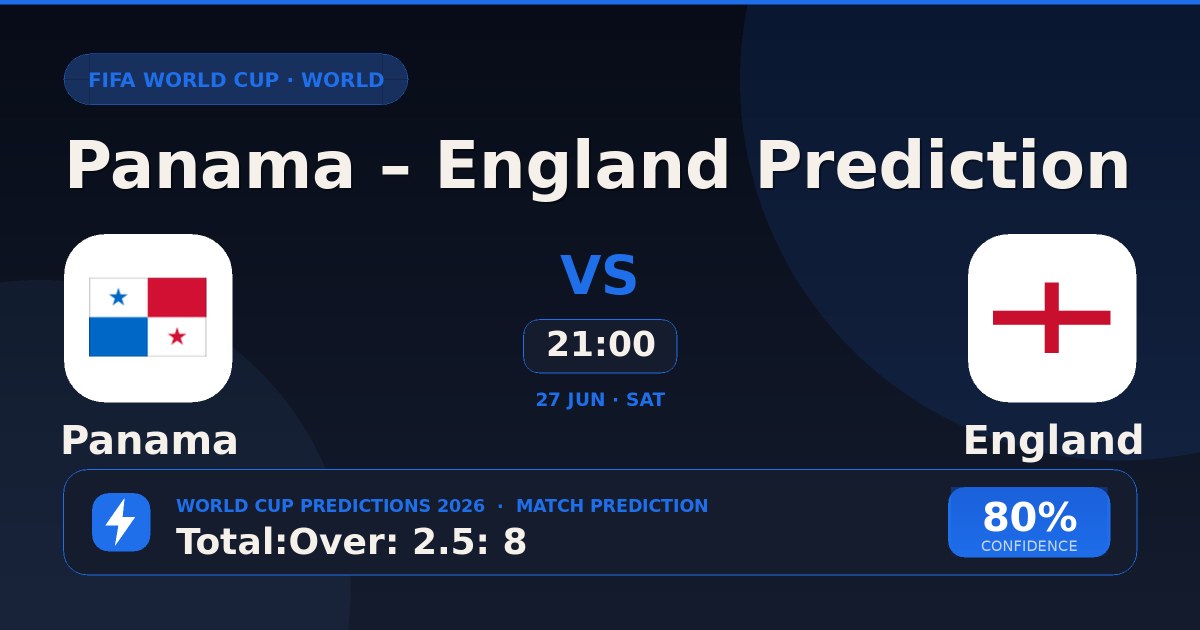Image resolution: width=1200 pixels, height=630 pixels.
Task: Click the 21:00 kickoff time box
Action: point(600,346)
